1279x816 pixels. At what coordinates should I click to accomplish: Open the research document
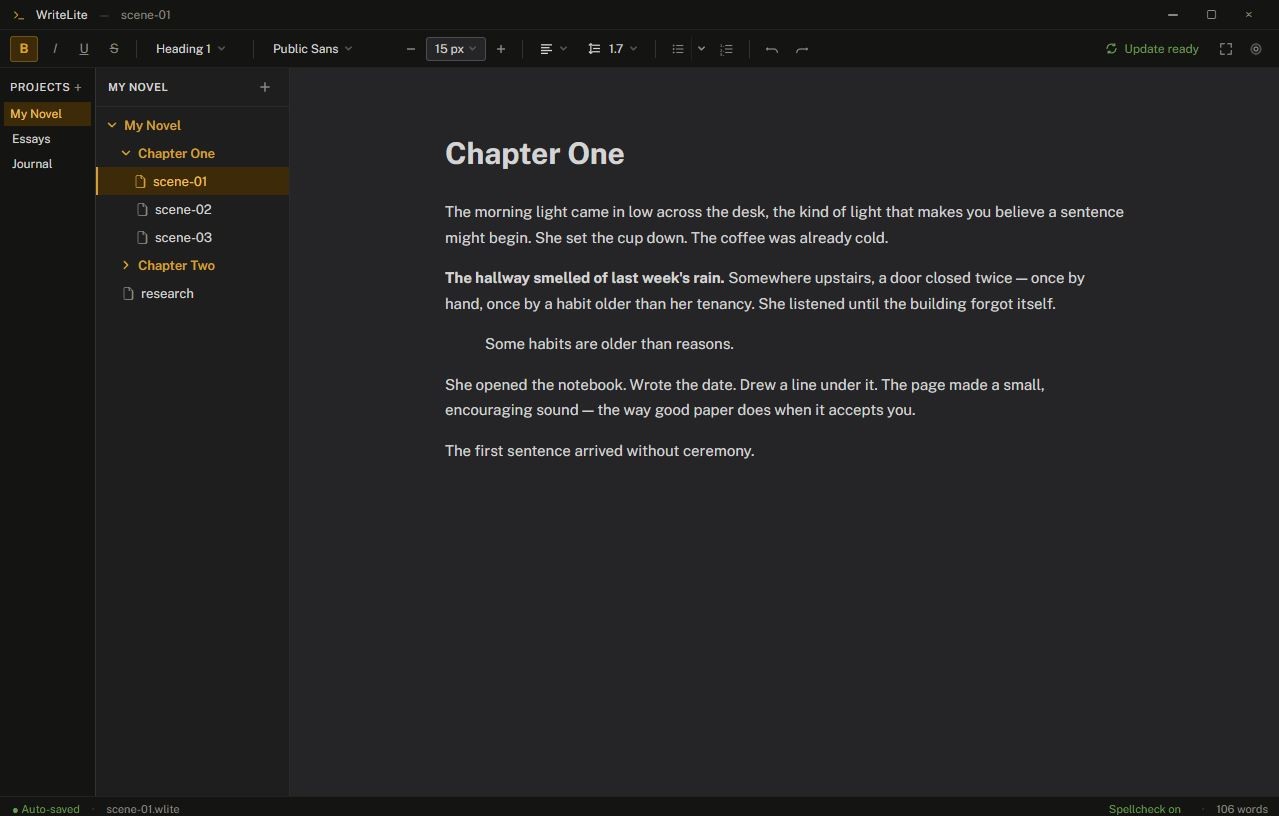point(192,293)
